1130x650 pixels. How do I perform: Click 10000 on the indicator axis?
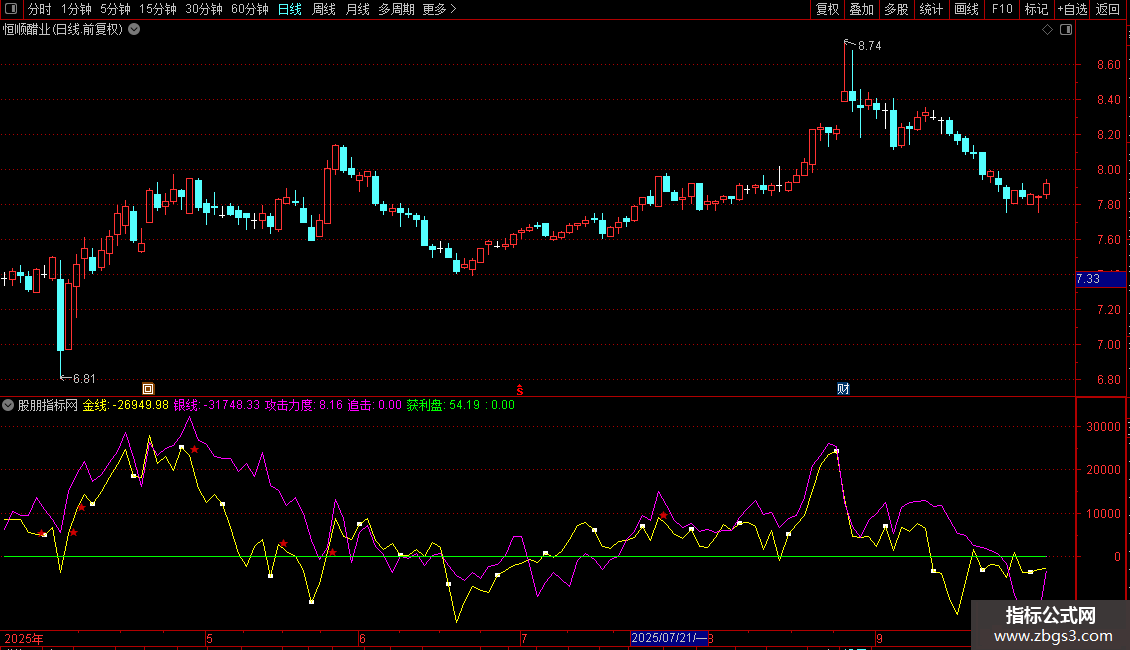coord(1103,514)
